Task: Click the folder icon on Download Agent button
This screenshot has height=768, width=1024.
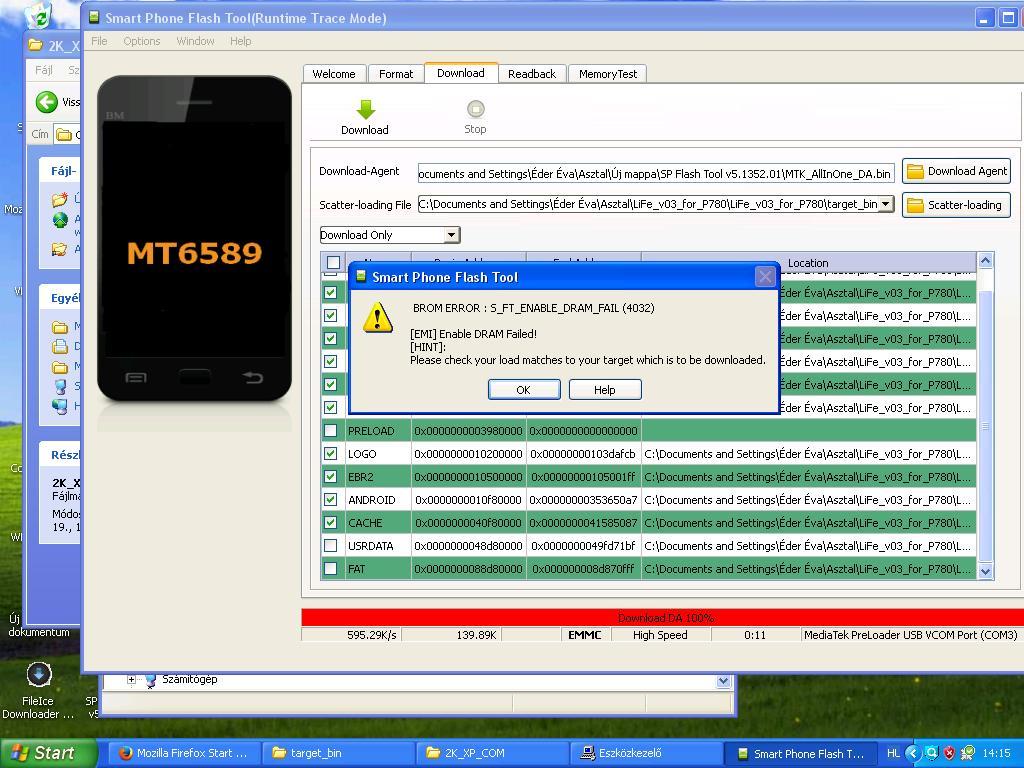Action: (x=916, y=171)
